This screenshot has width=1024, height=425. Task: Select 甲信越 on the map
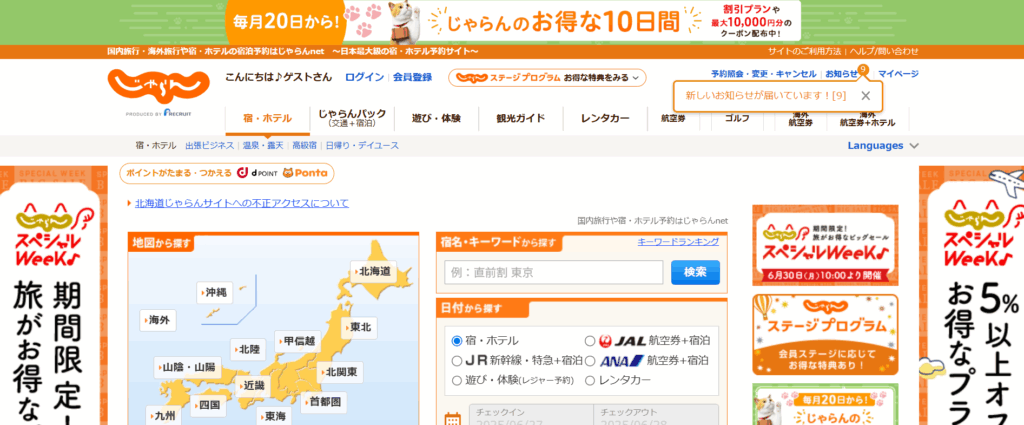[299, 341]
